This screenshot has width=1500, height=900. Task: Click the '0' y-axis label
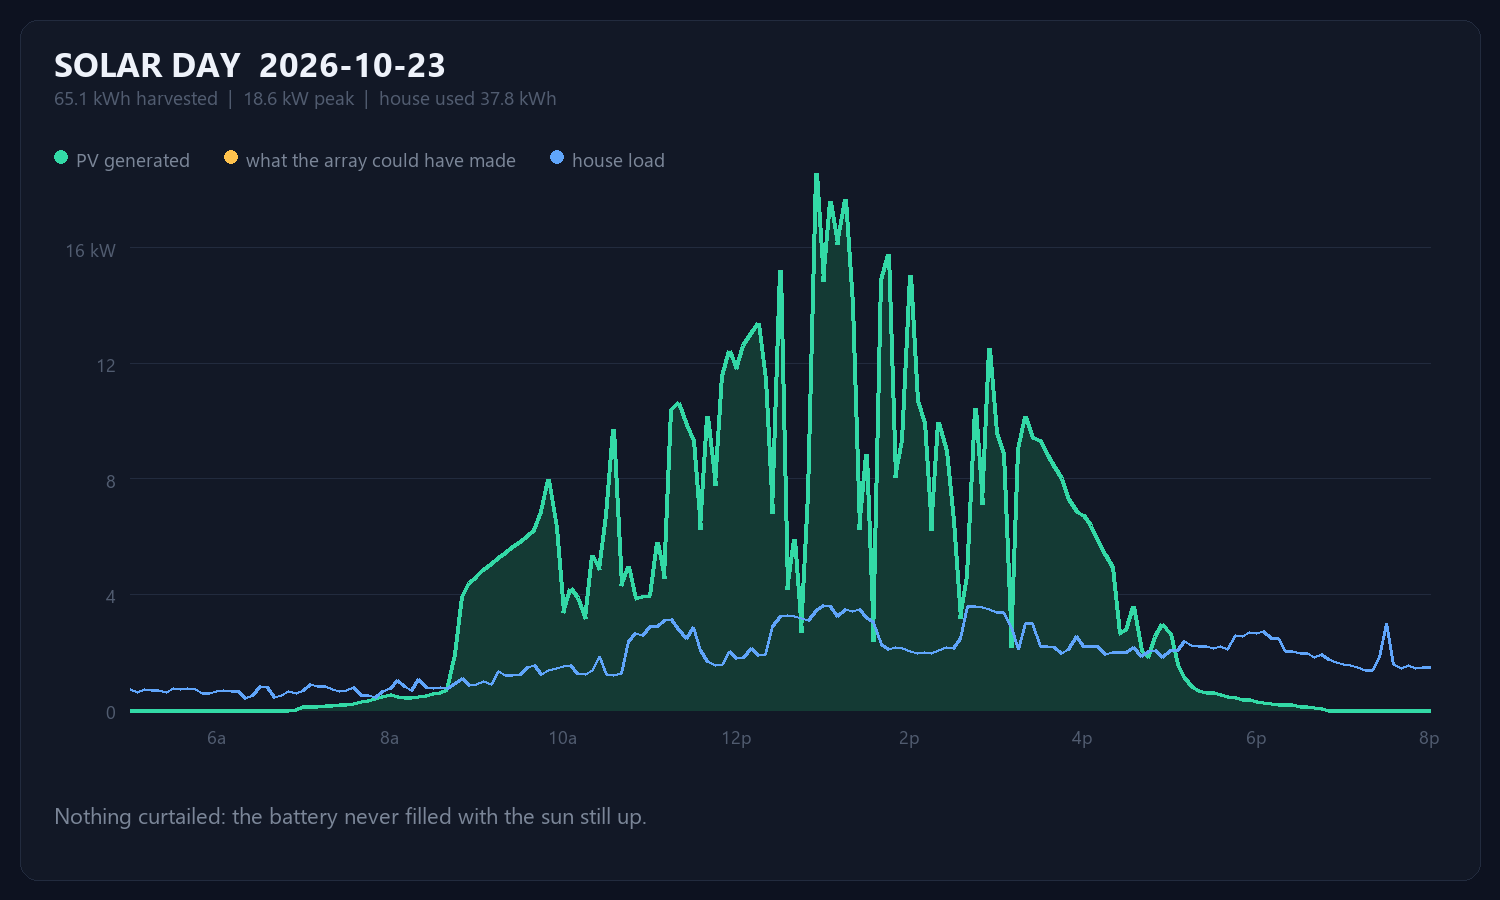coord(111,713)
